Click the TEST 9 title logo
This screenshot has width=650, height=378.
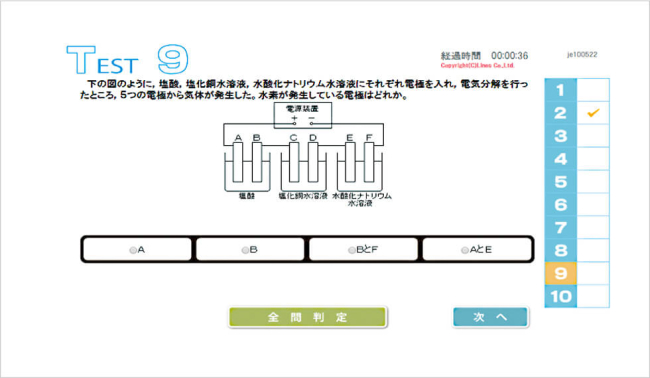(x=127, y=59)
